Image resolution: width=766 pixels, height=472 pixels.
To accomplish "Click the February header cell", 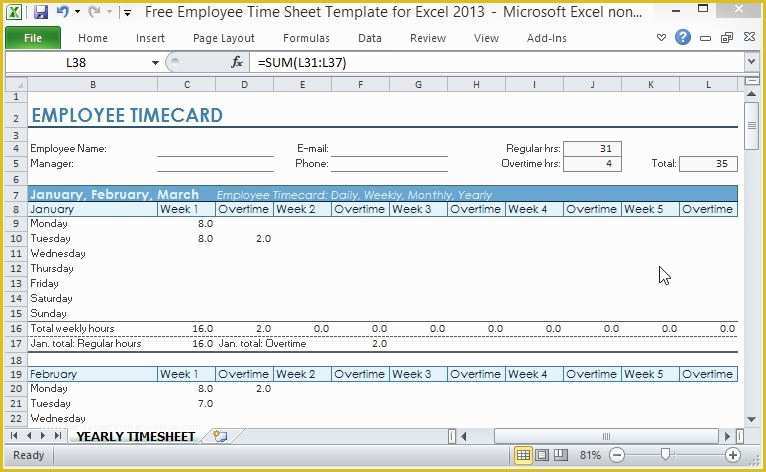I will pyautogui.click(x=93, y=374).
